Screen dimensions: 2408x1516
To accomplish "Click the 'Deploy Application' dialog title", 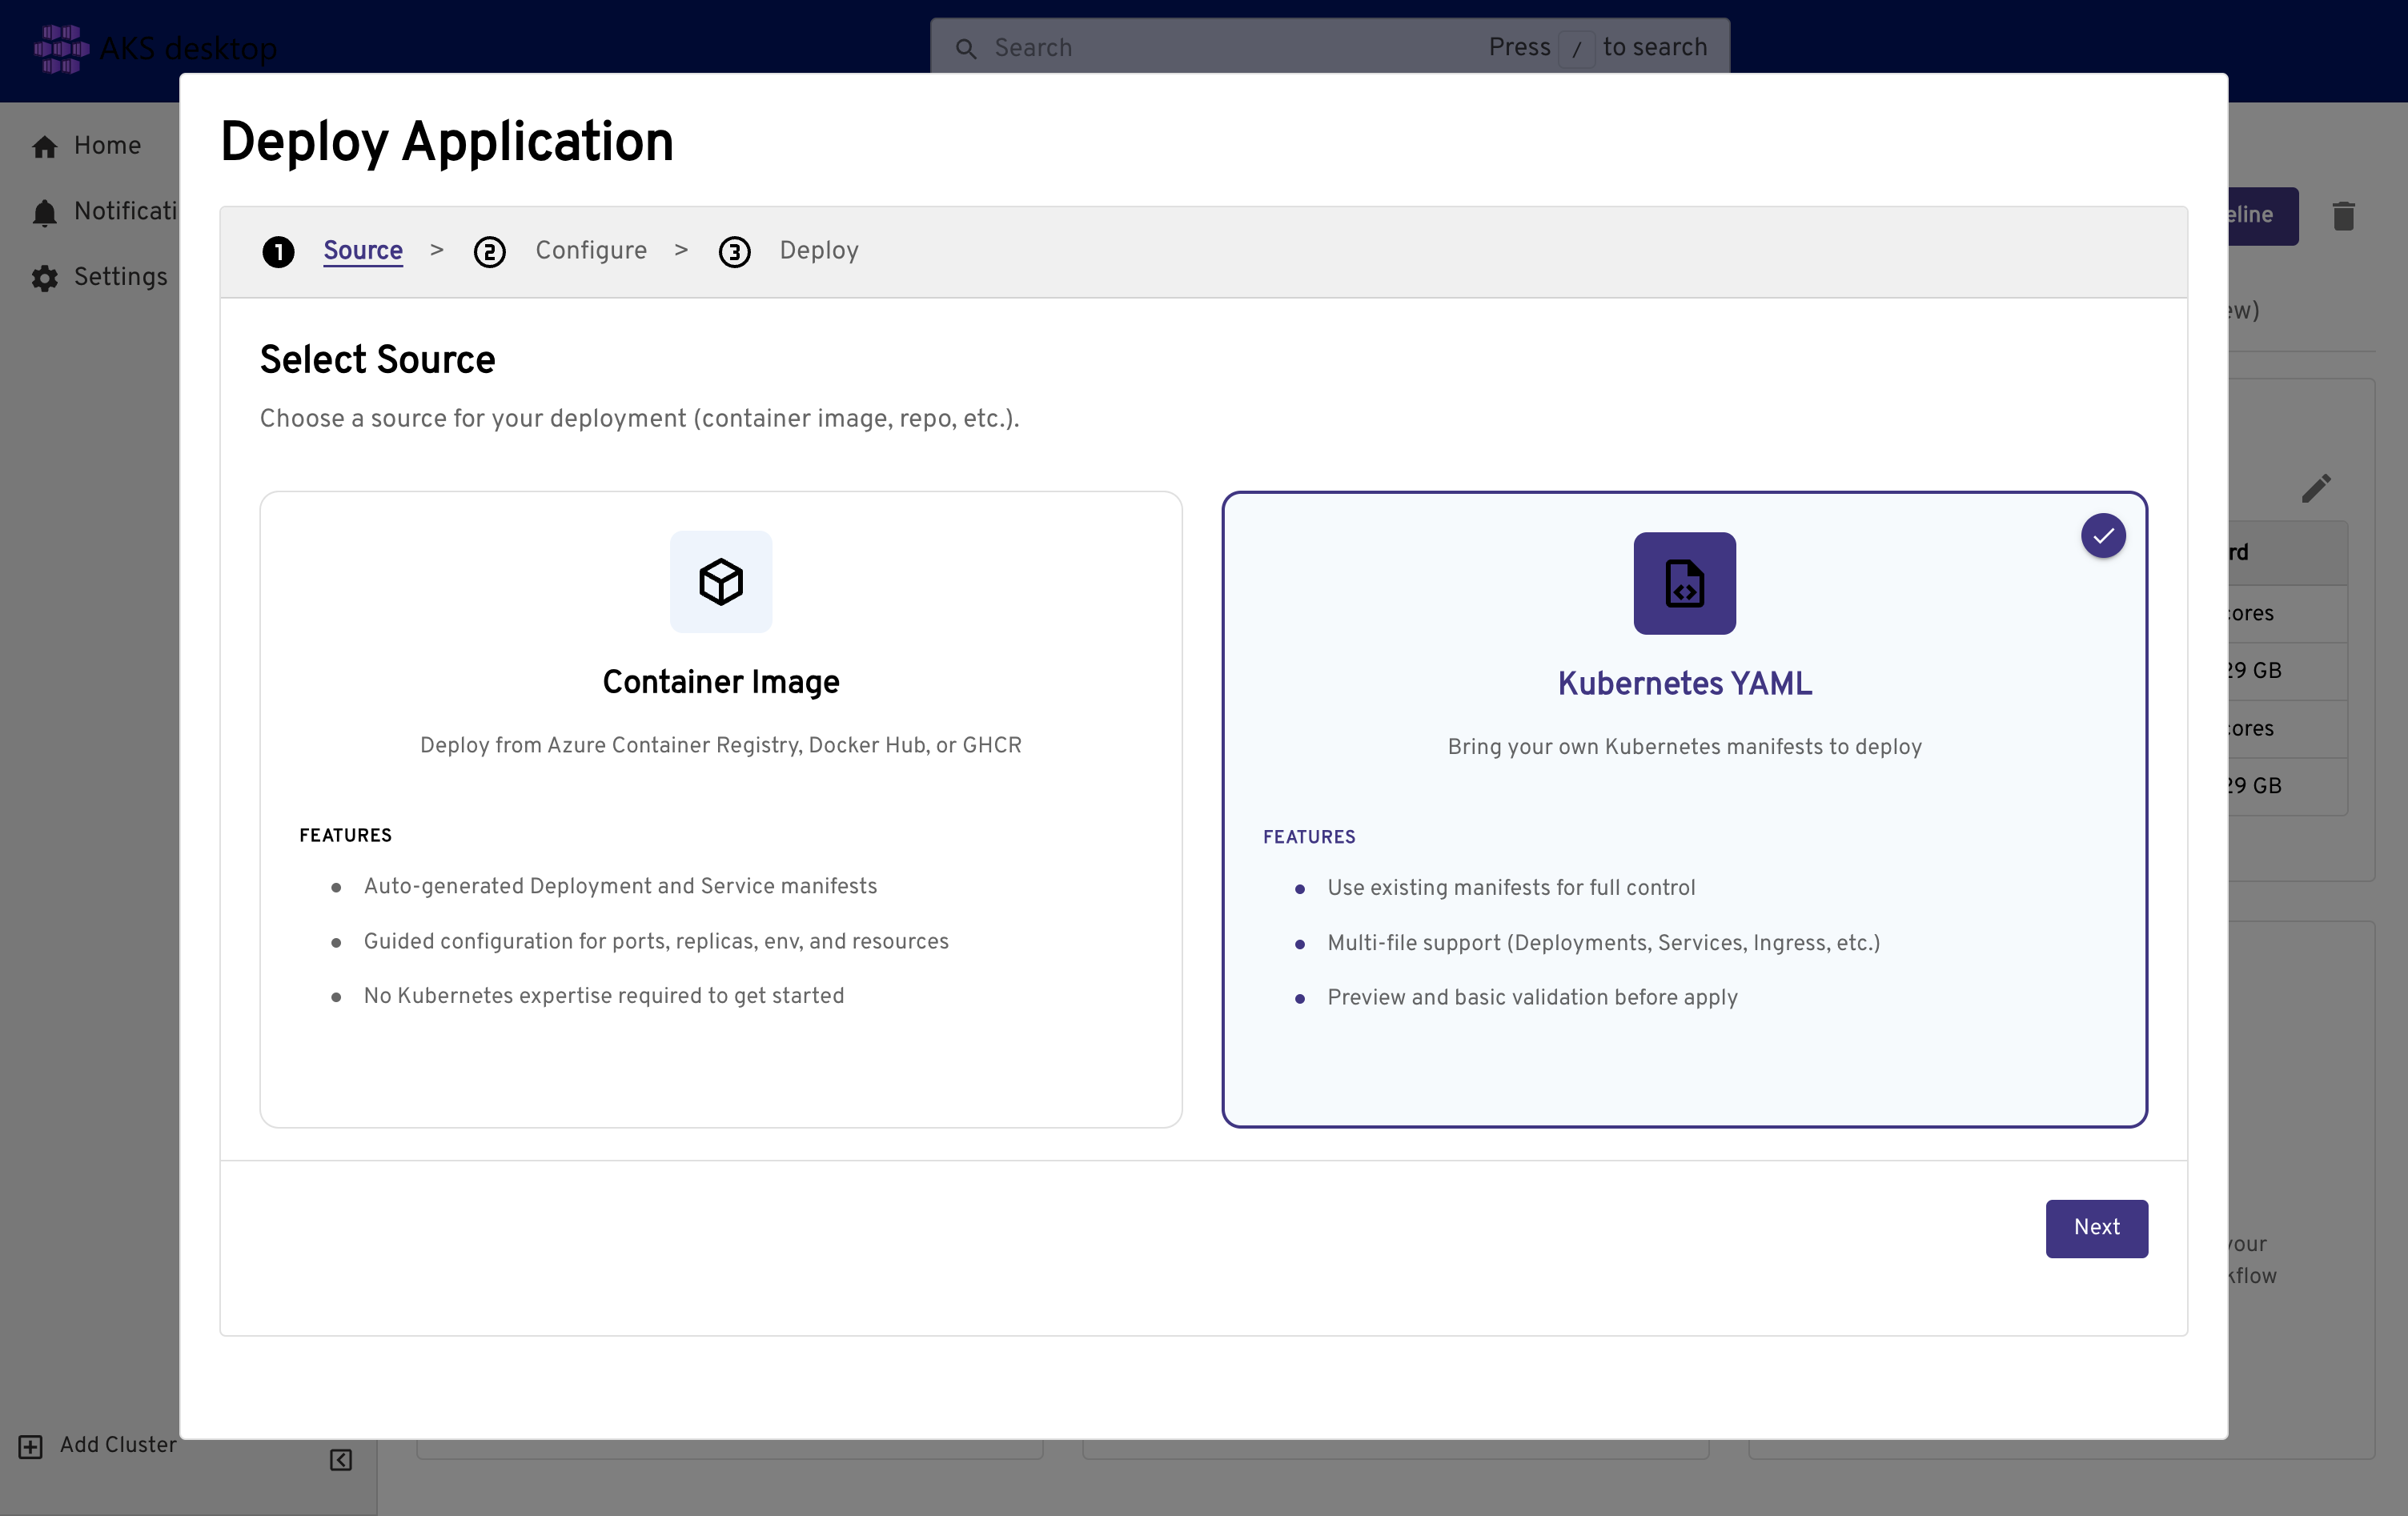I will (x=447, y=142).
